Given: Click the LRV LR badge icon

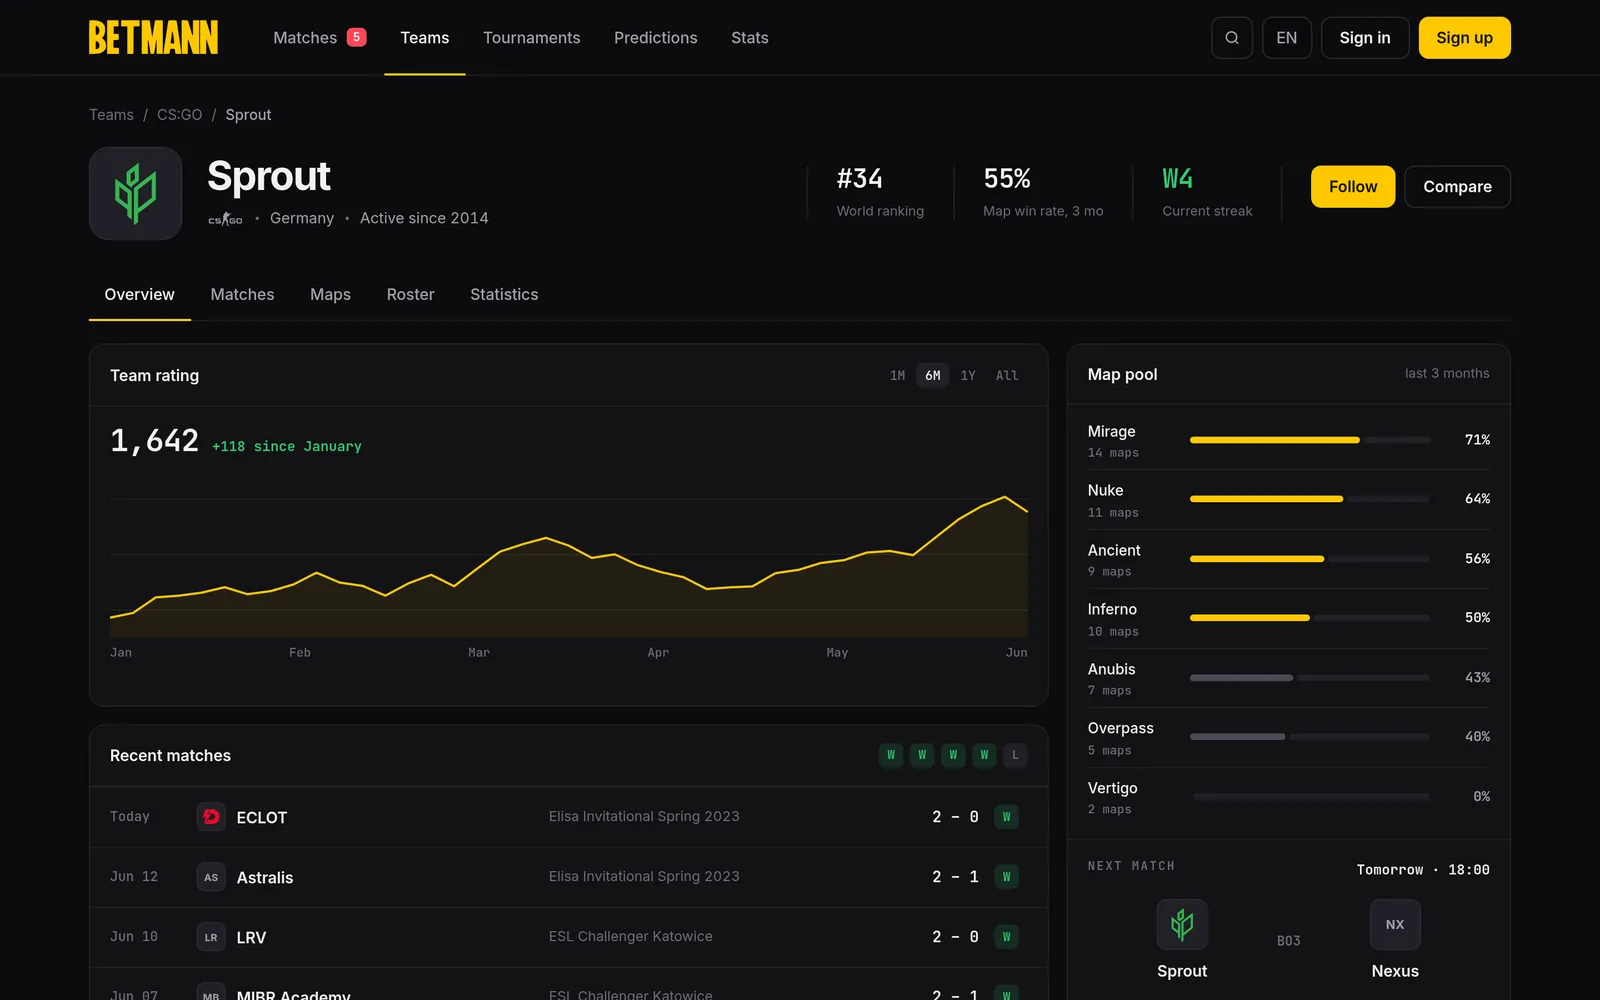Looking at the screenshot, I should pyautogui.click(x=211, y=937).
